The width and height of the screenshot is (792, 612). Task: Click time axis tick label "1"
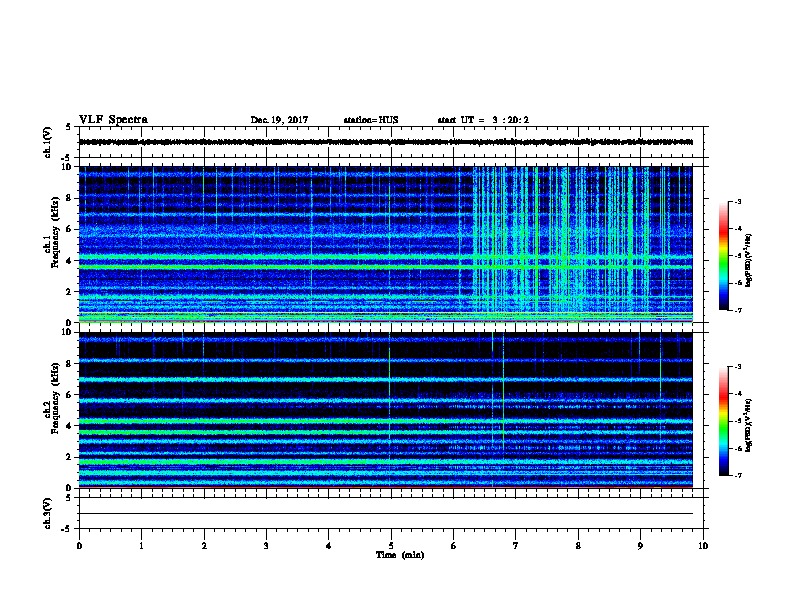(x=141, y=545)
